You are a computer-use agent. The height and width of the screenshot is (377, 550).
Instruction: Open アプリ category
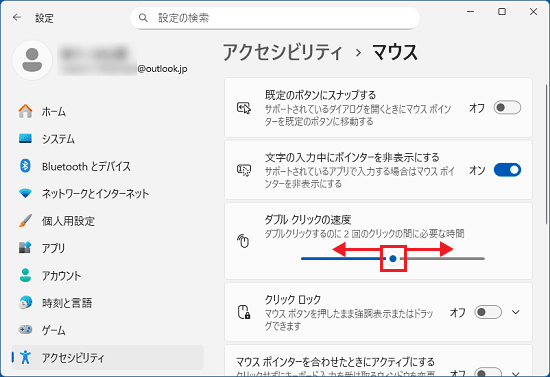(108, 248)
